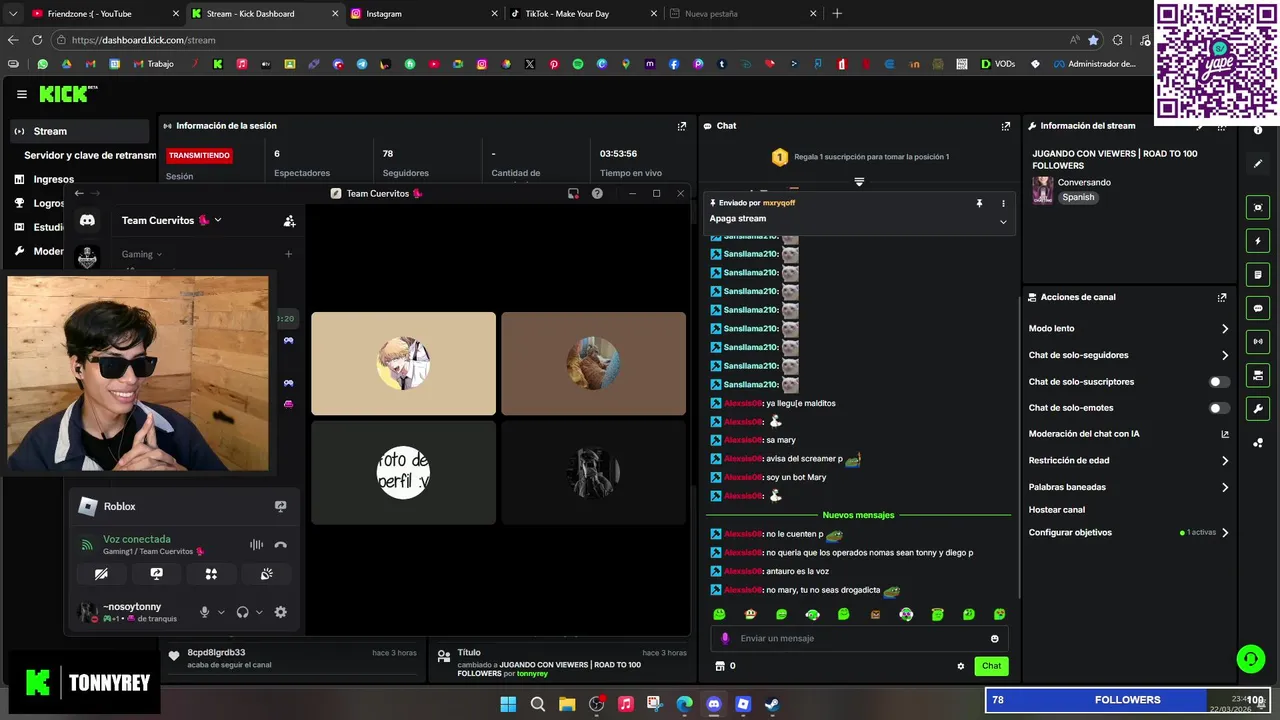Open Steam from the Windows taskbar
1280x720 pixels.
(x=772, y=704)
